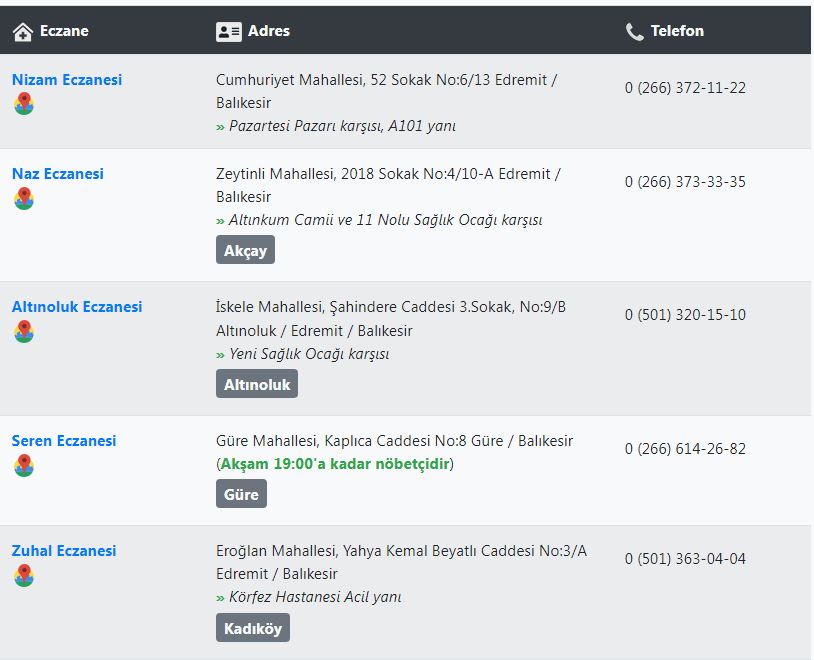The width and height of the screenshot is (814, 660).
Task: Click note 'Körfez Hastanesi Acil yanı'
Action: coord(315,597)
